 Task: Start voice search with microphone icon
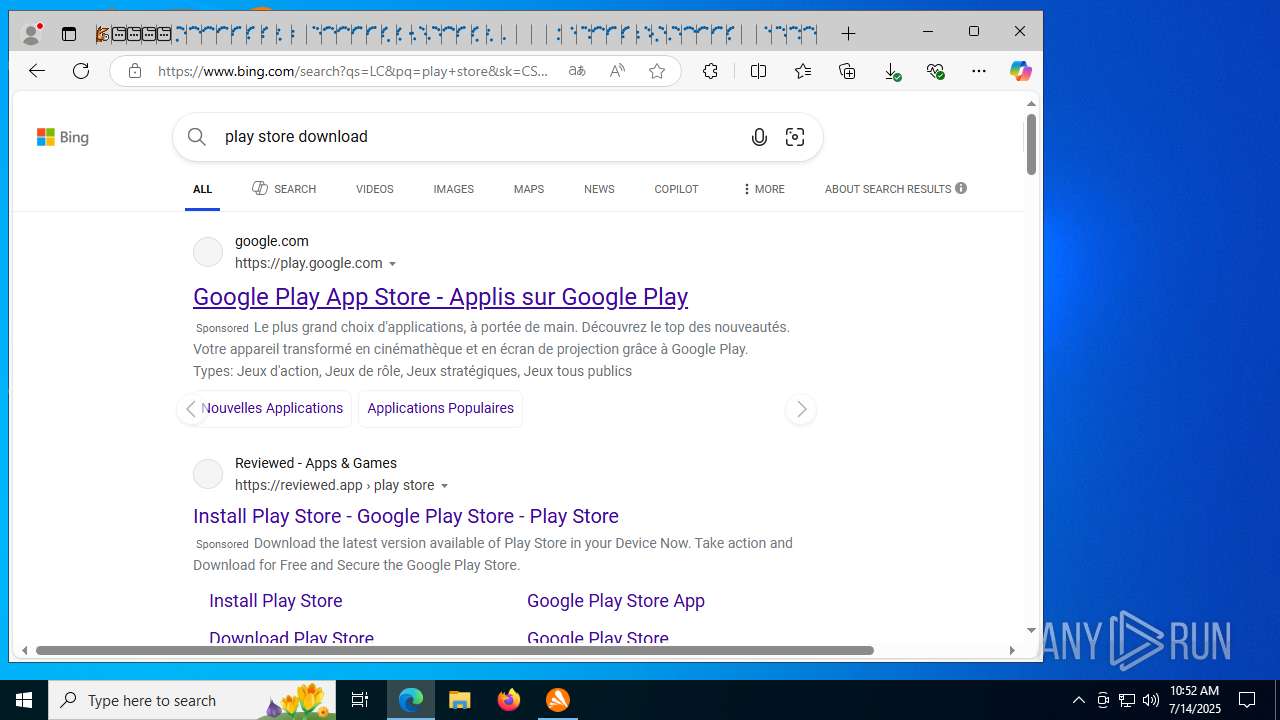coord(759,137)
